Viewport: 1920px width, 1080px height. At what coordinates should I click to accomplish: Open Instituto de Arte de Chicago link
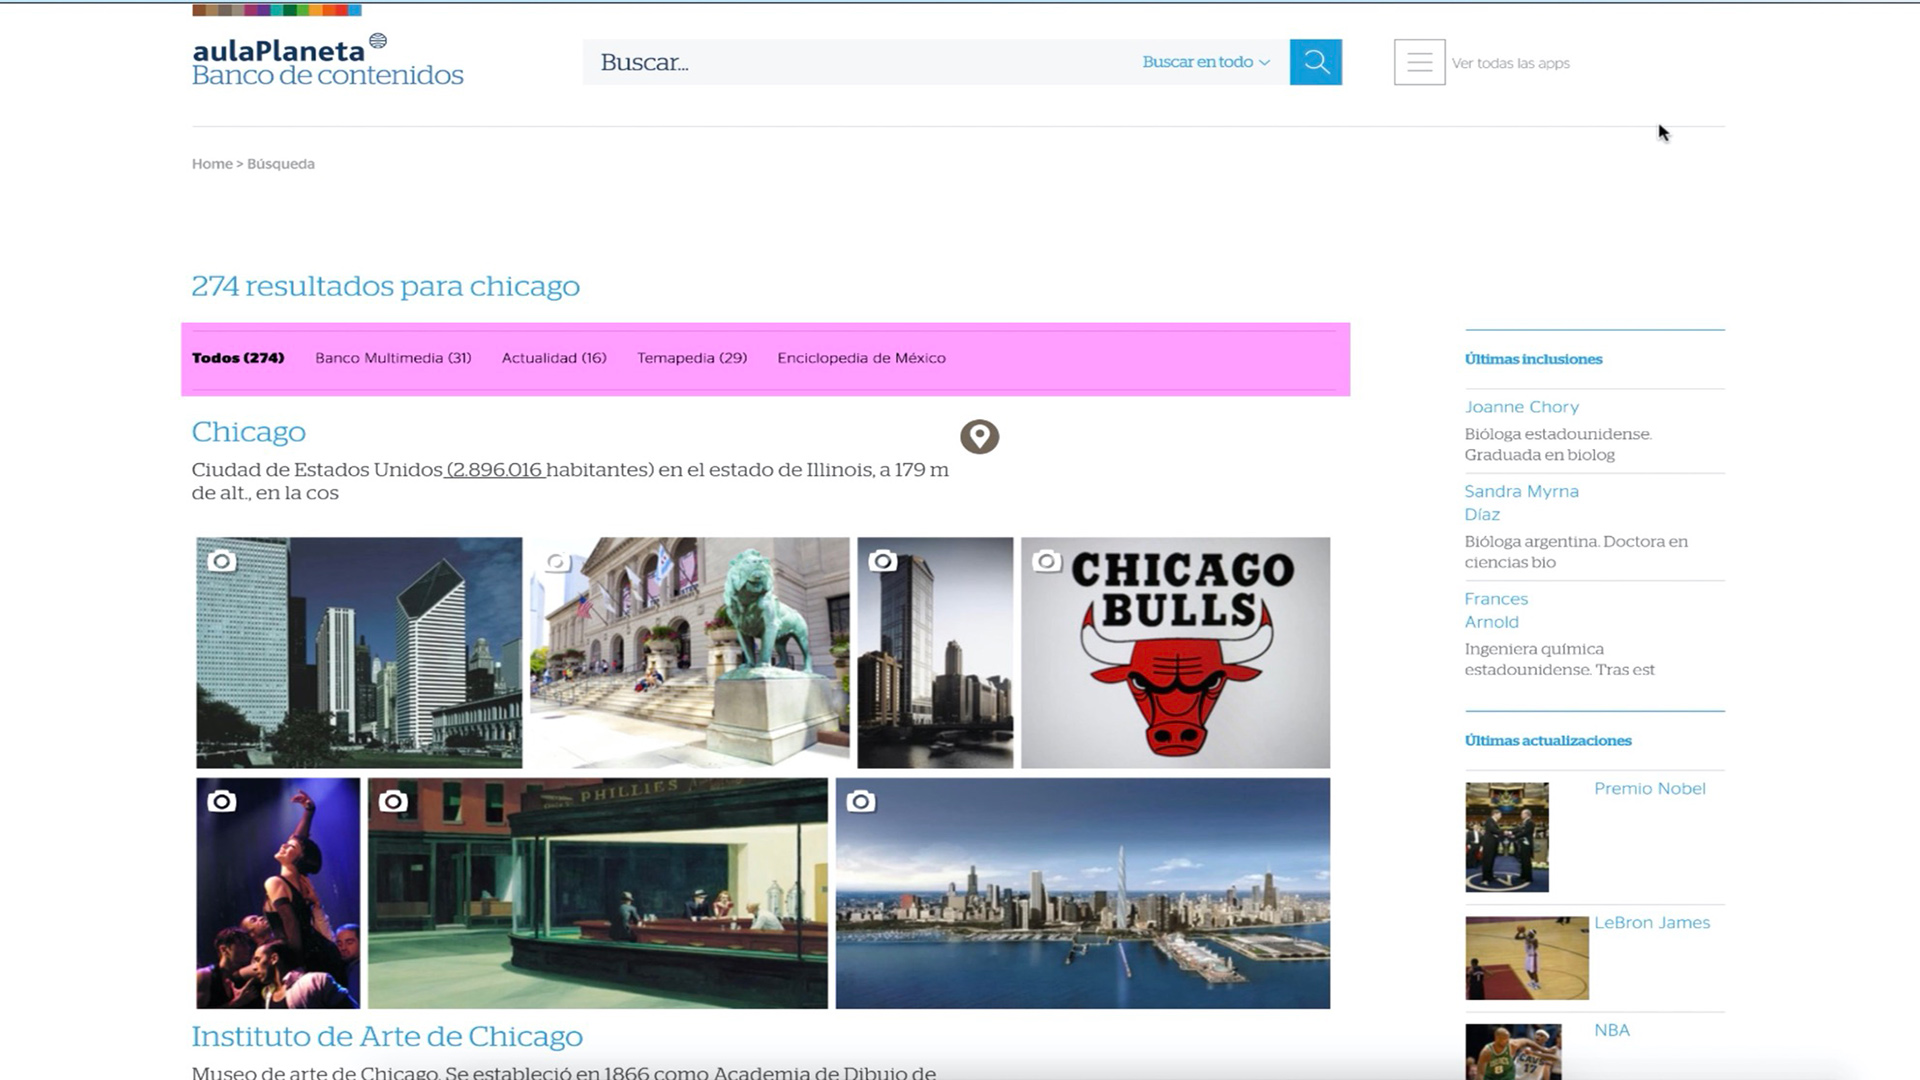[387, 1037]
